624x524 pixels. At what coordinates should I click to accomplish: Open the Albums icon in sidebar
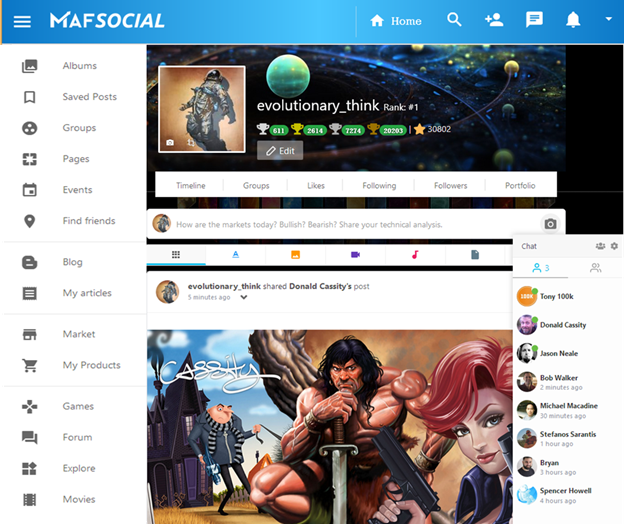(29, 66)
